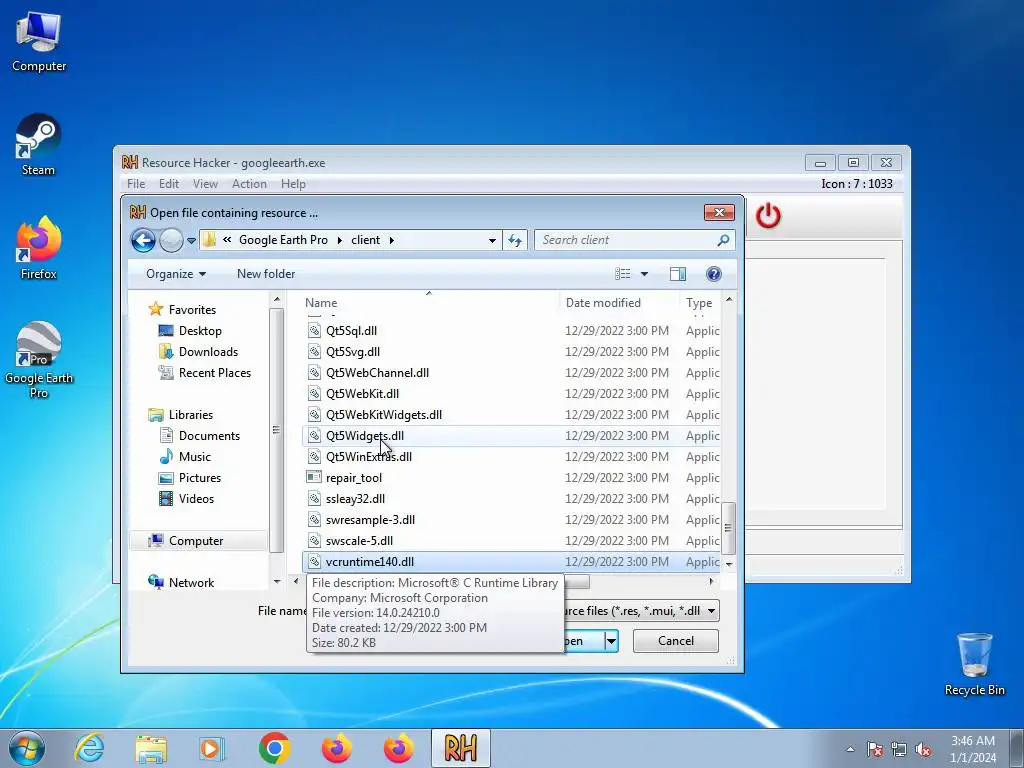Change view with the view icon

622,274
